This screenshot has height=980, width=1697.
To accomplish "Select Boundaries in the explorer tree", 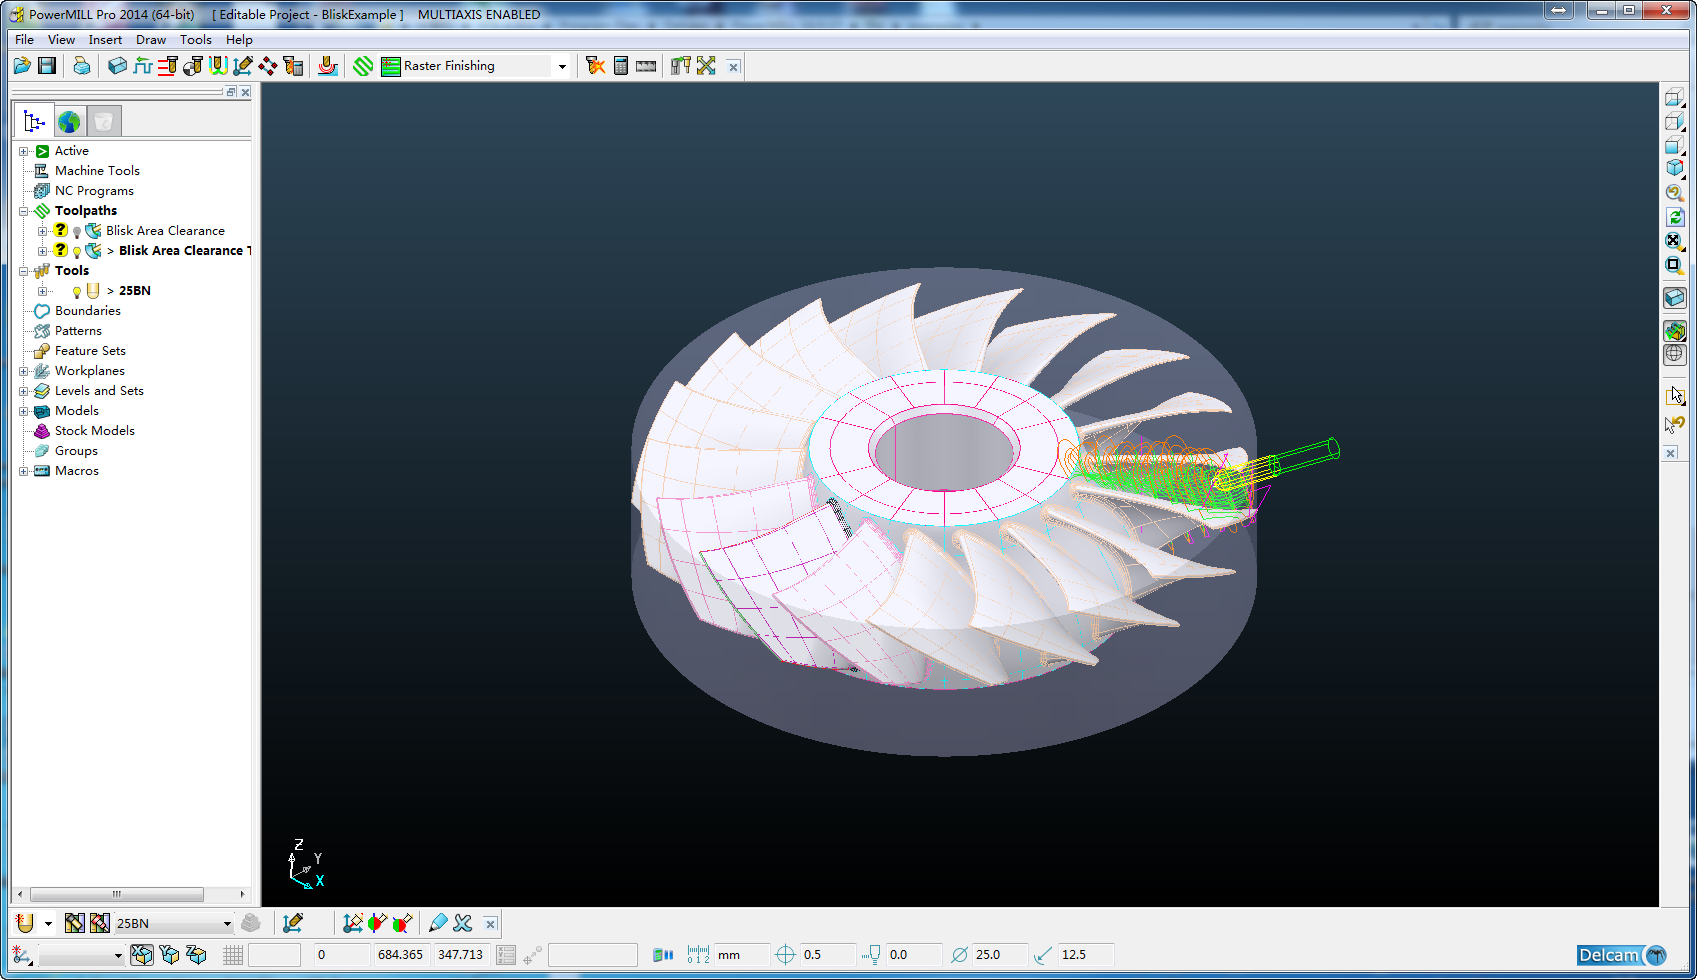I will point(88,311).
